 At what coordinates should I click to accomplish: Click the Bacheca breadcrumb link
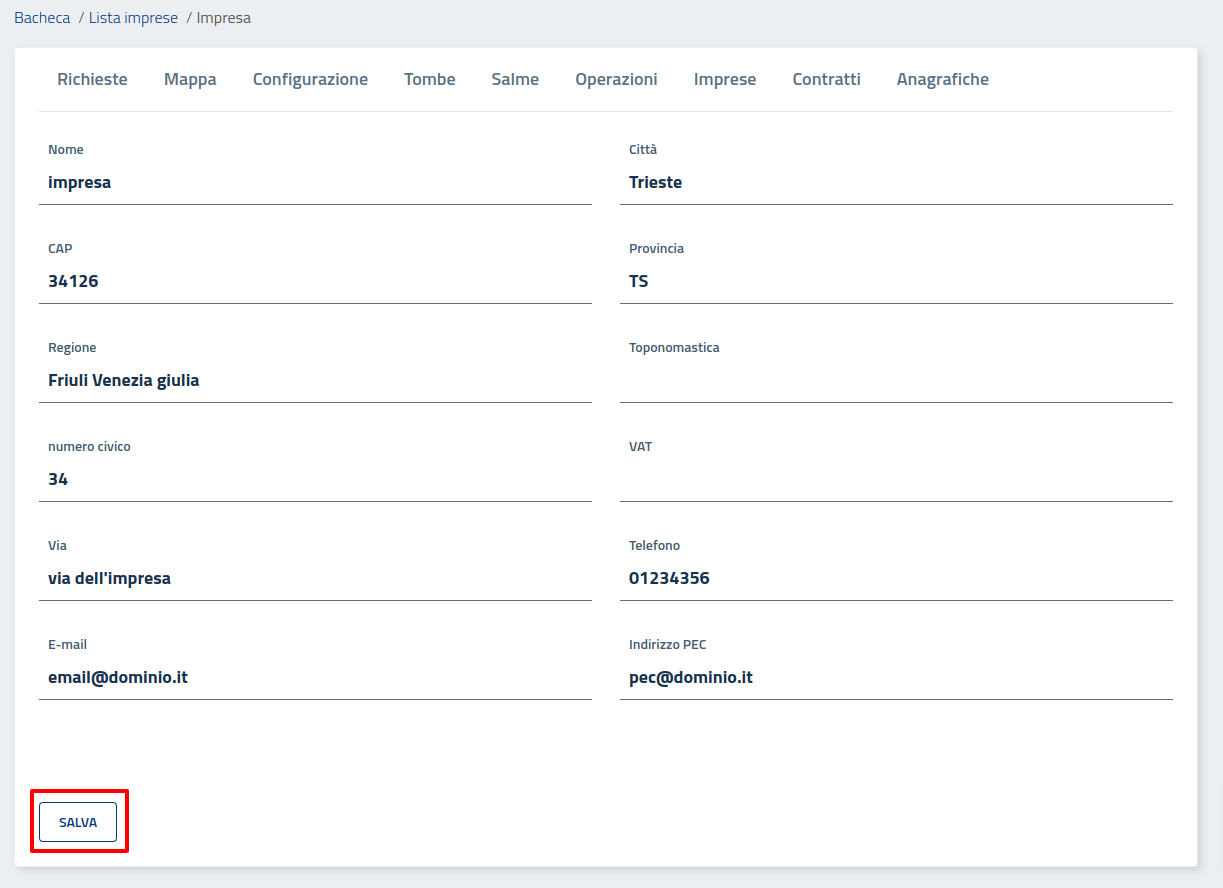42,18
